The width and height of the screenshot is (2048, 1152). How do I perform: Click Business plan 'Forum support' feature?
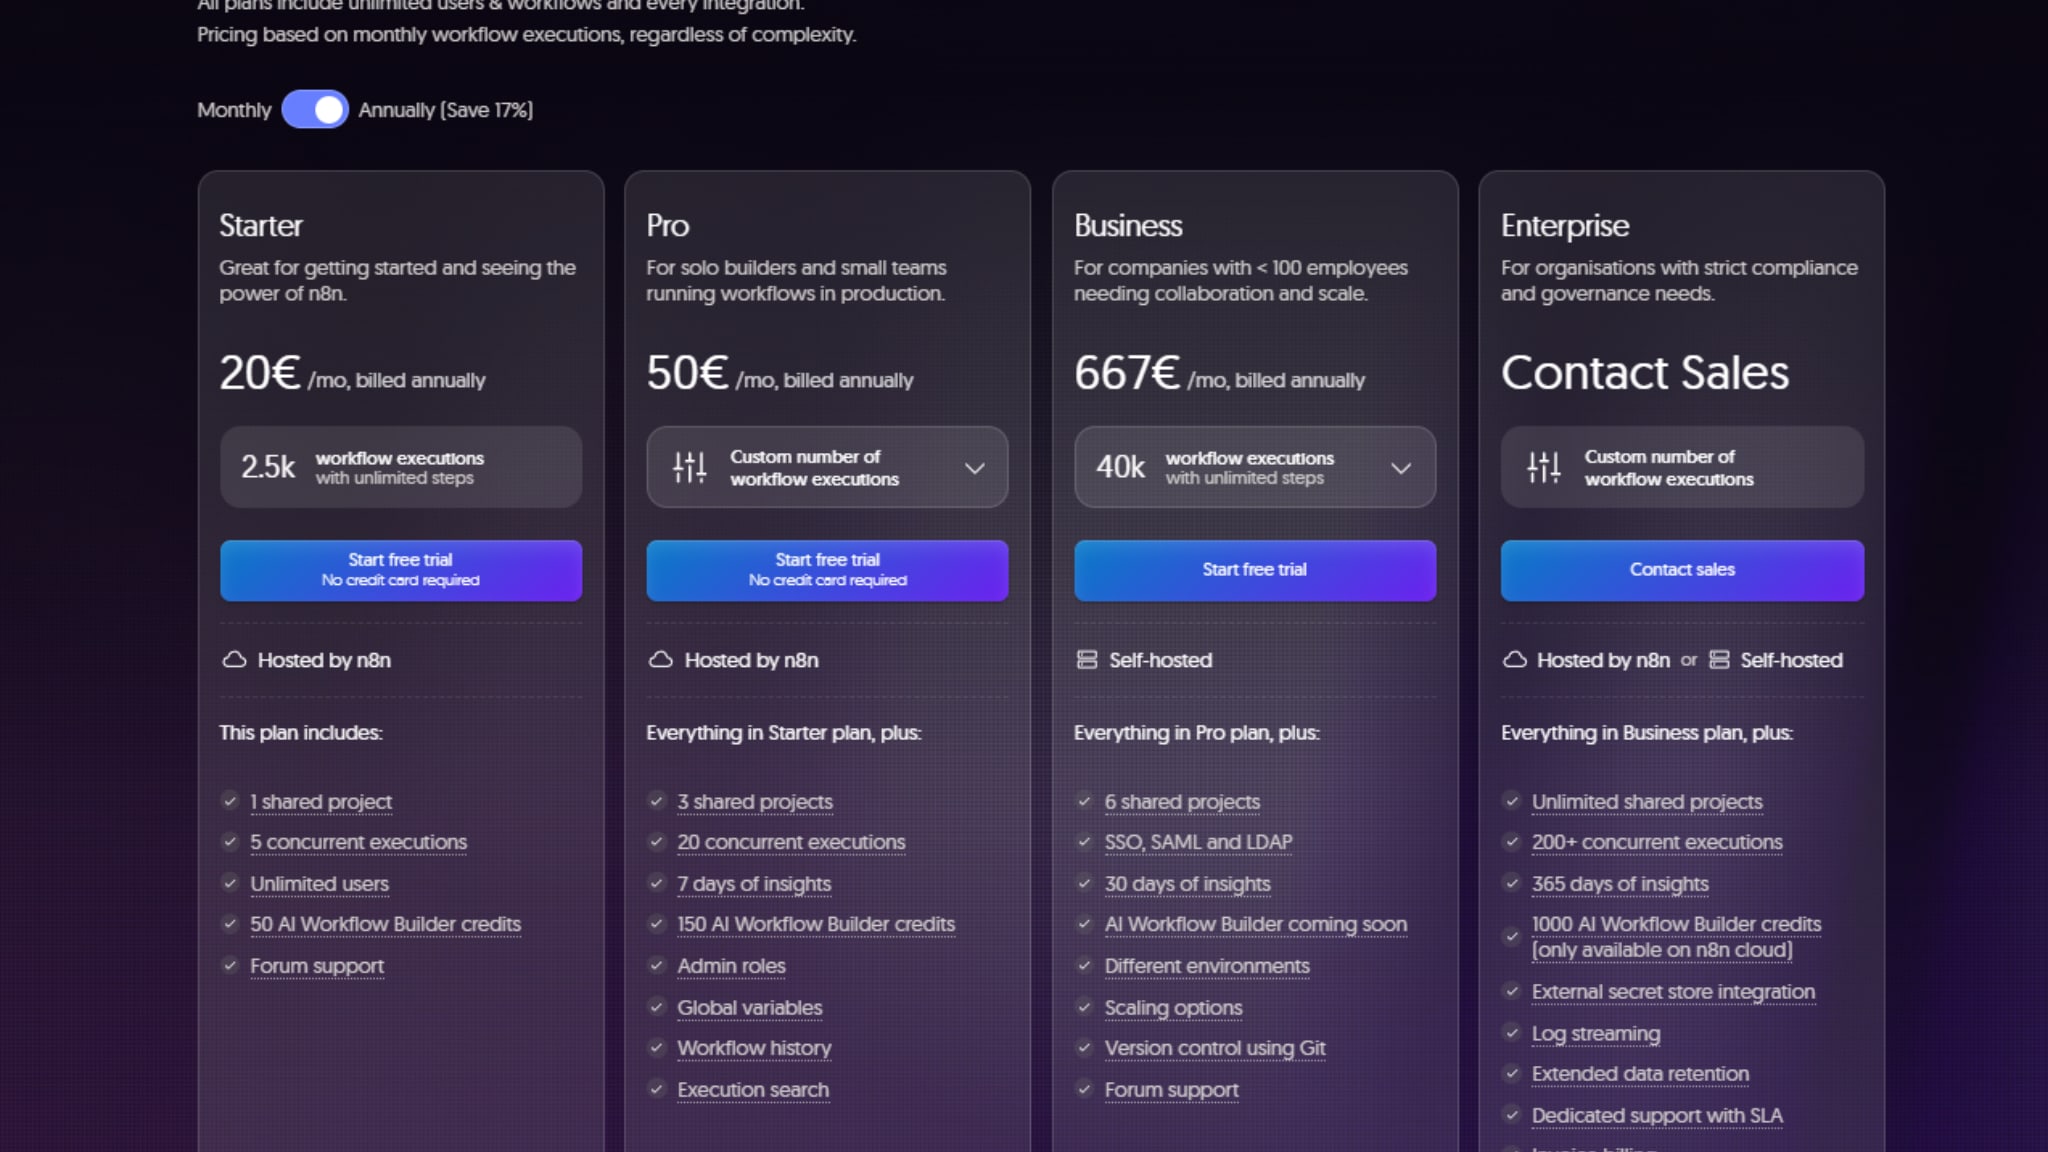point(1171,1090)
